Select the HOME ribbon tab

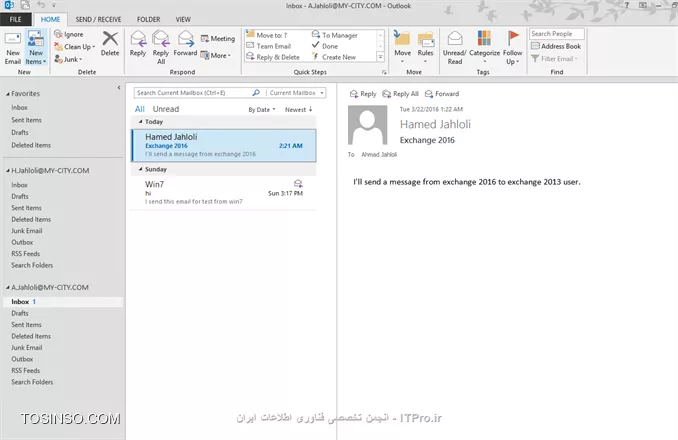[x=50, y=19]
